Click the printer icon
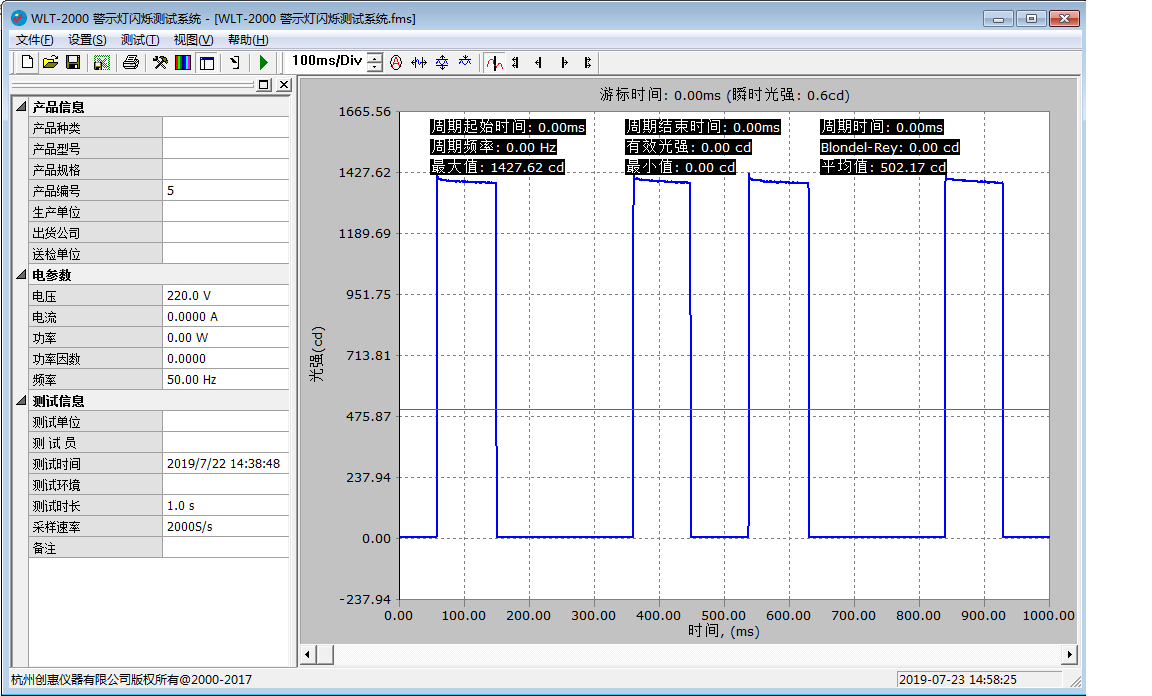 (x=130, y=62)
